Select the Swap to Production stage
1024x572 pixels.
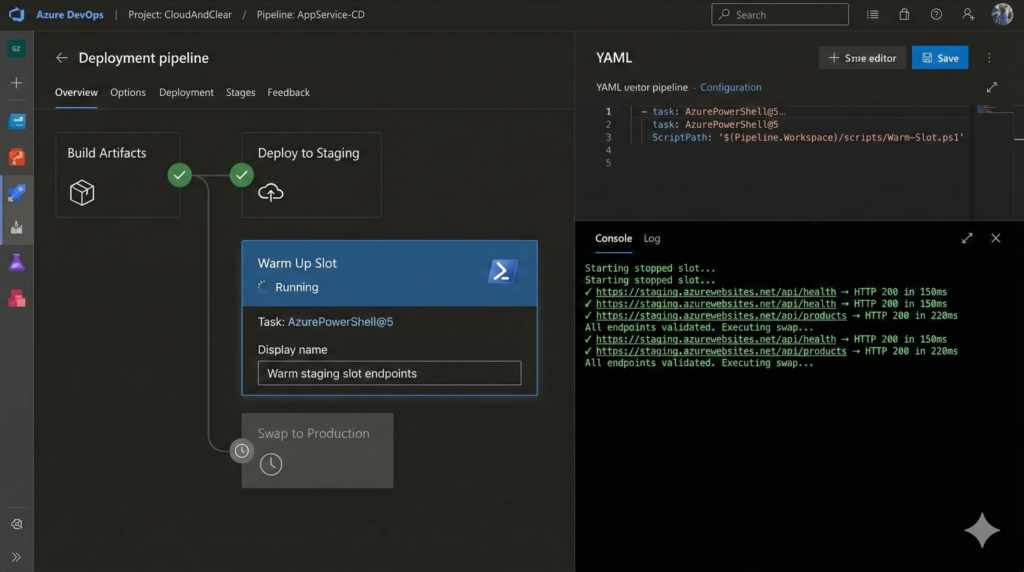(x=317, y=450)
